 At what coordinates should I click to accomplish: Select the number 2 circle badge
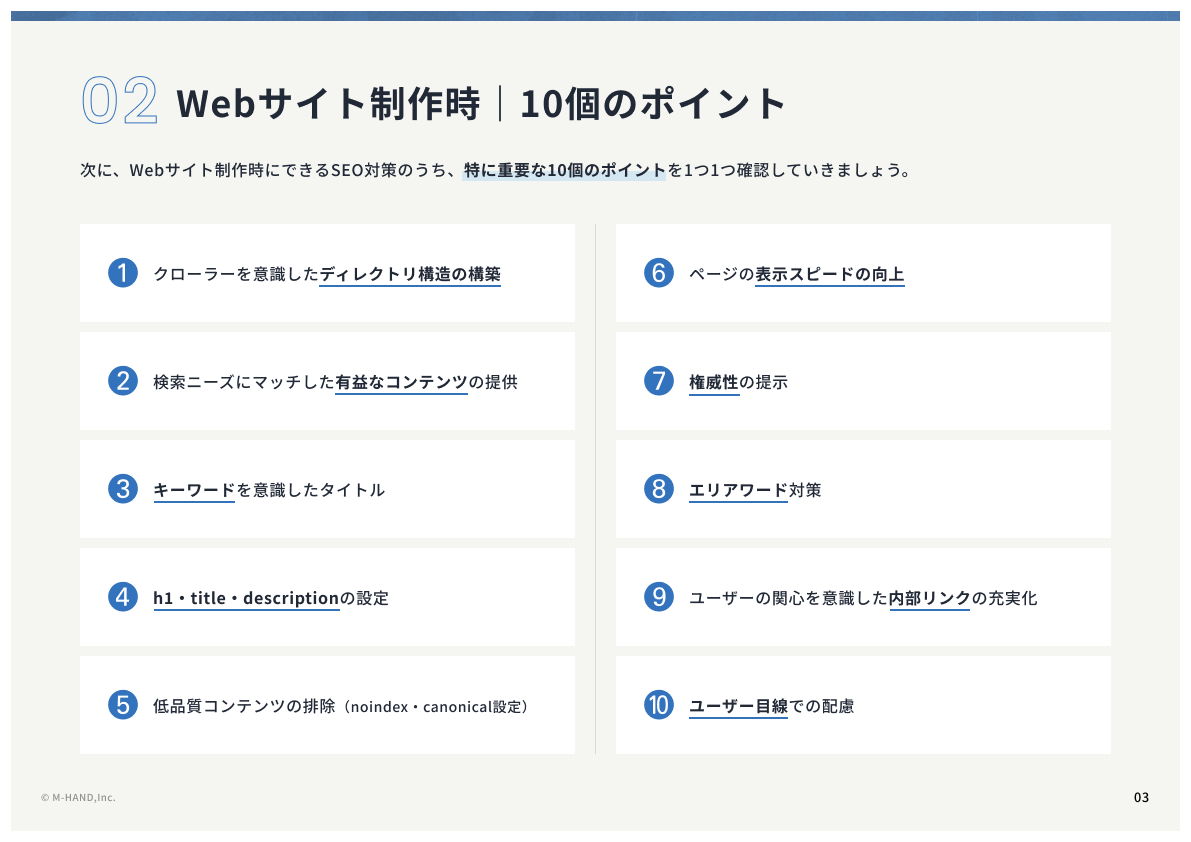pos(122,381)
